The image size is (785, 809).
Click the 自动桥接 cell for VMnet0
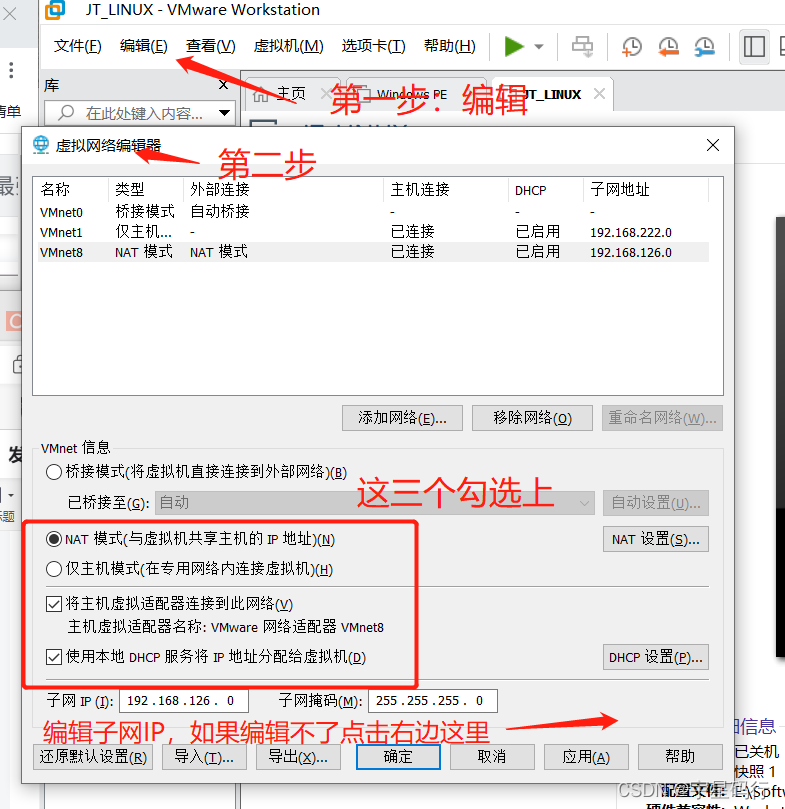click(220, 212)
